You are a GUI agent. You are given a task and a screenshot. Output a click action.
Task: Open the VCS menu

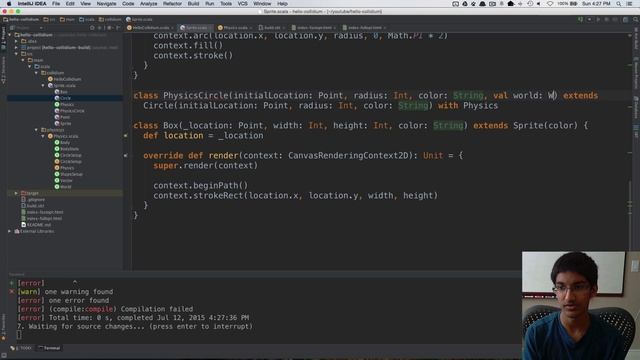coord(242,4)
